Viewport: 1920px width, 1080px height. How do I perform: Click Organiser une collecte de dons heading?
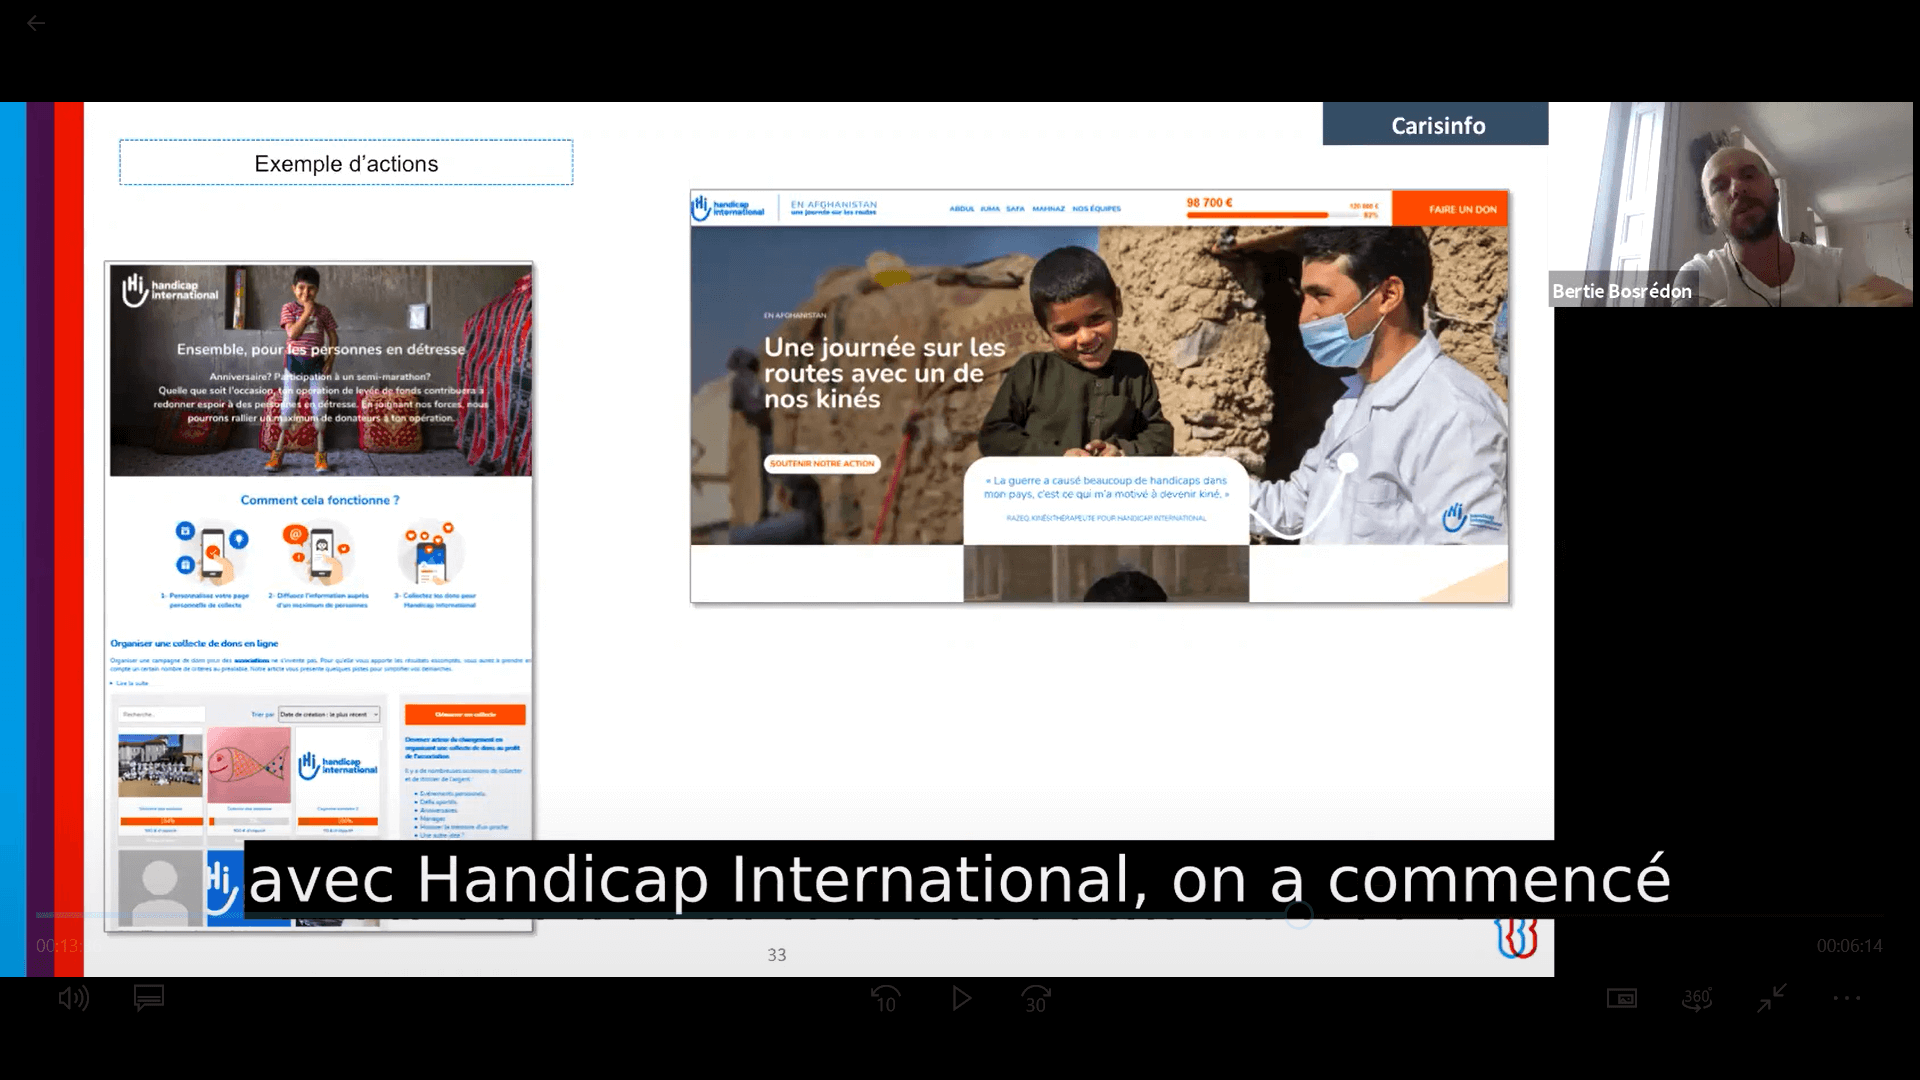(x=194, y=644)
